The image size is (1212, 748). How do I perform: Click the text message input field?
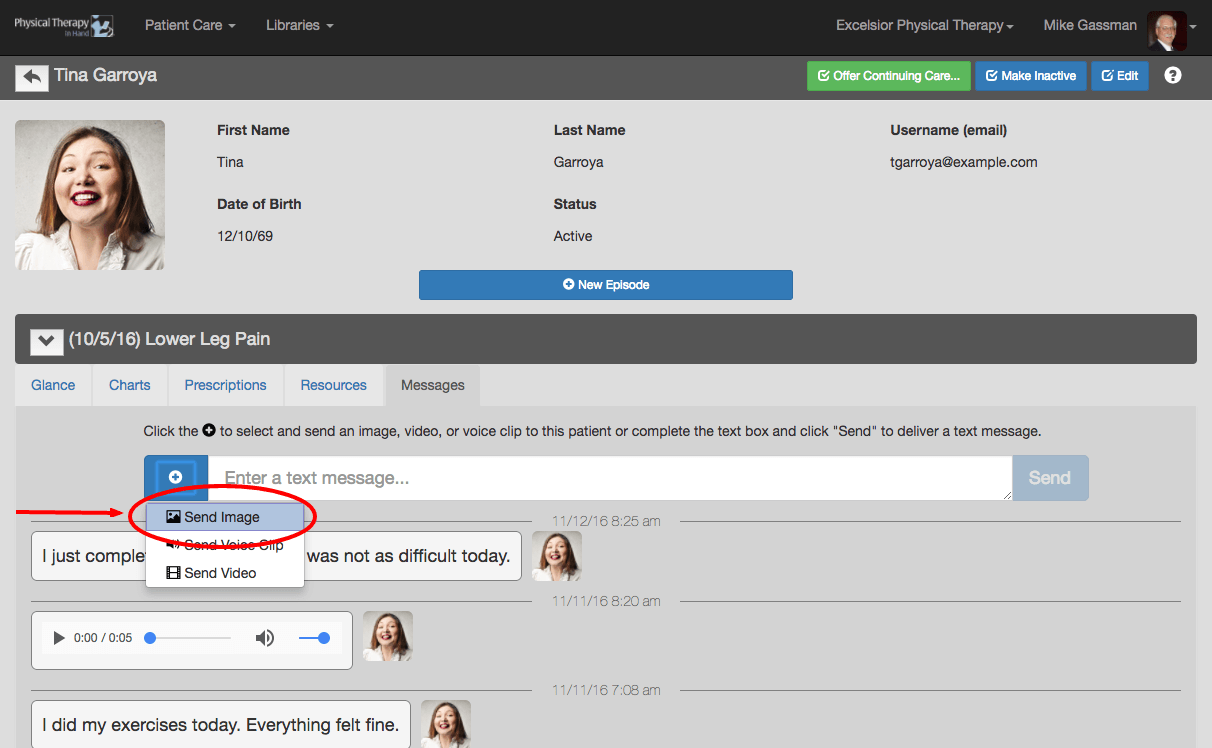click(610, 478)
